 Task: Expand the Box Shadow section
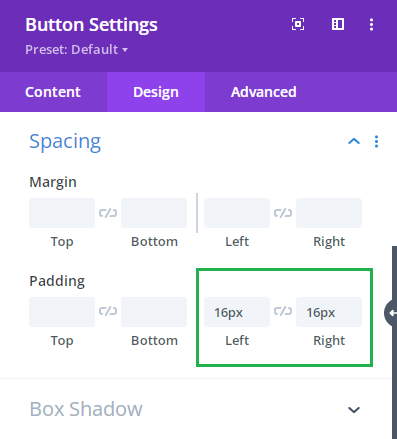point(354,410)
